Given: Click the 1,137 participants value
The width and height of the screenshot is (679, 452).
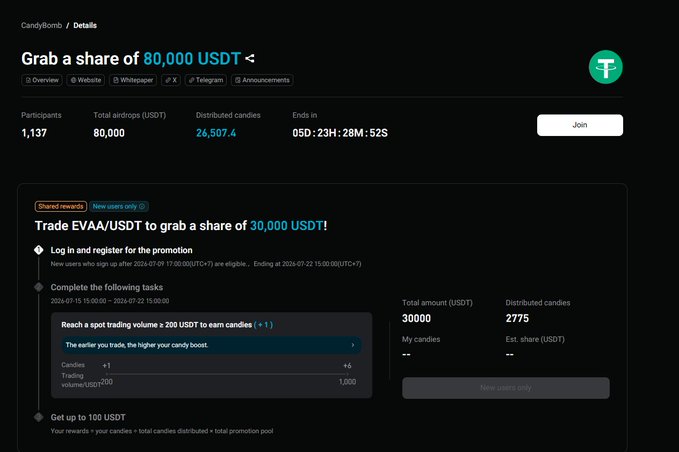Looking at the screenshot, I should click(x=34, y=133).
